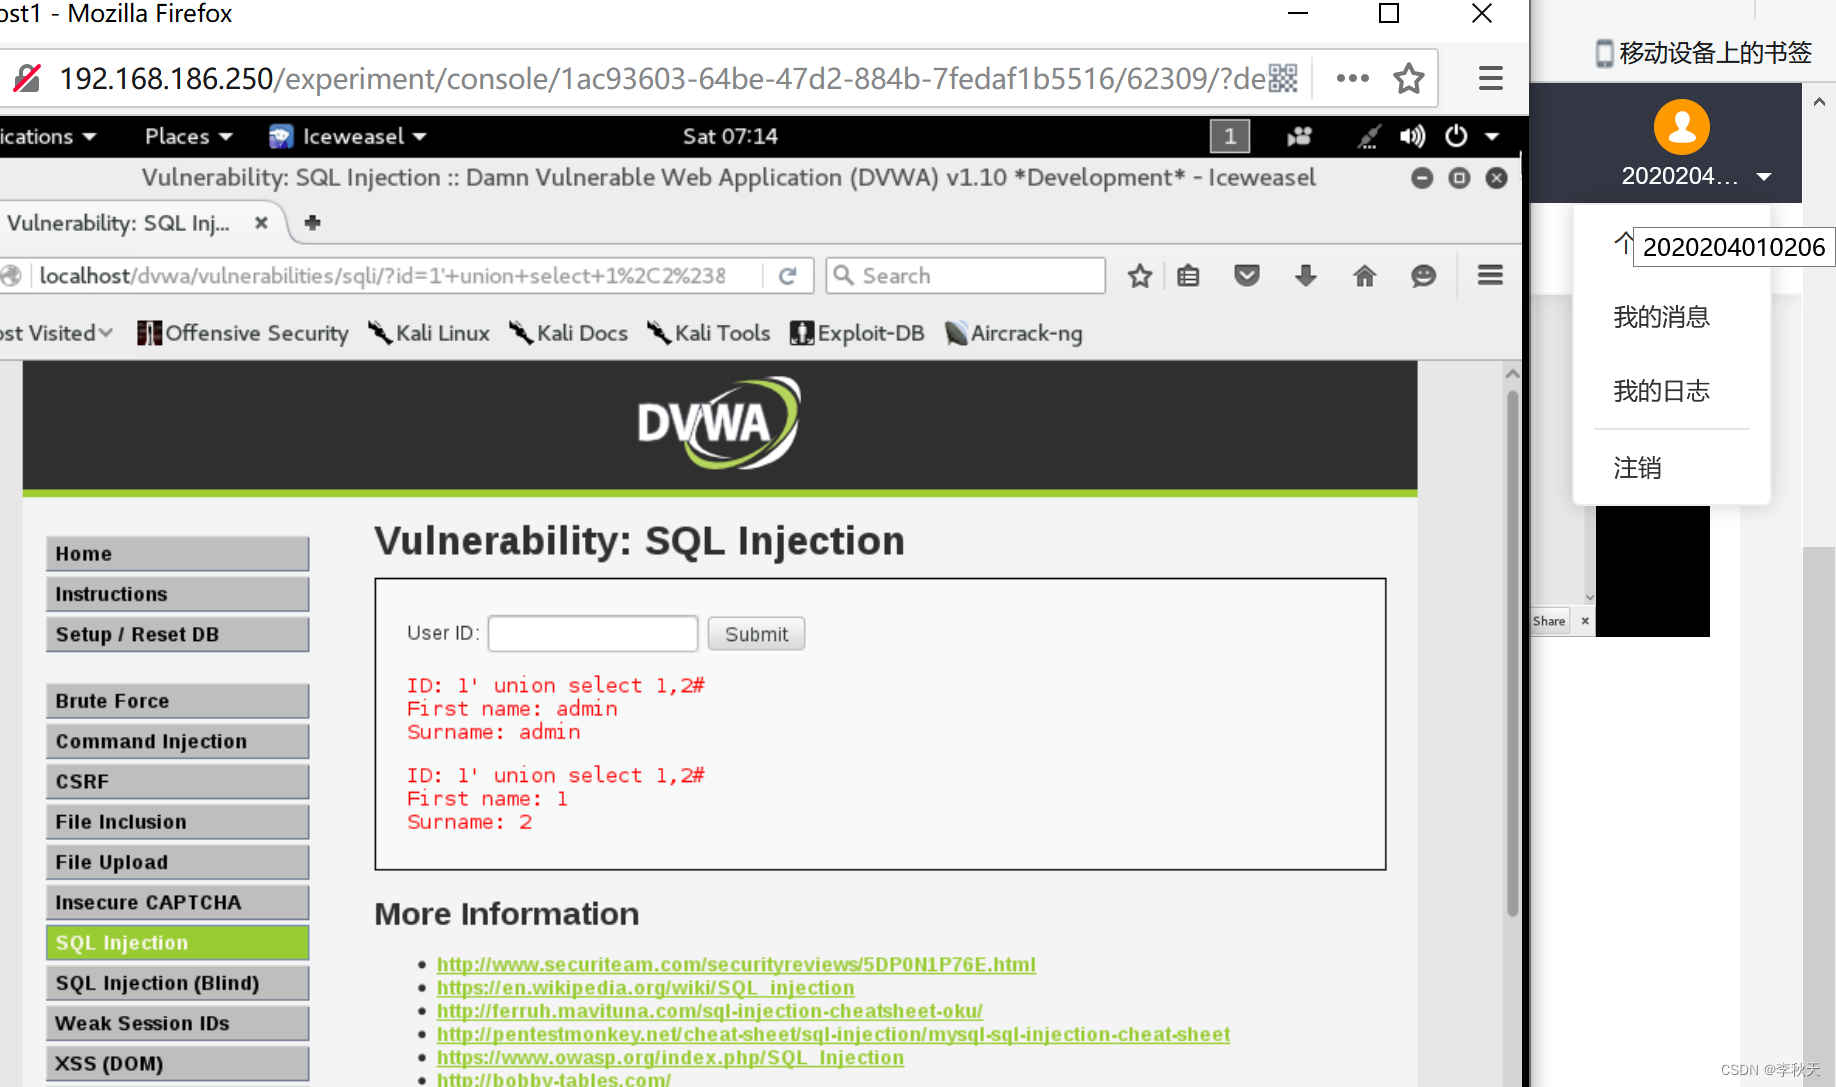
Task: Click the insecure connection lock icon
Action: pos(28,78)
